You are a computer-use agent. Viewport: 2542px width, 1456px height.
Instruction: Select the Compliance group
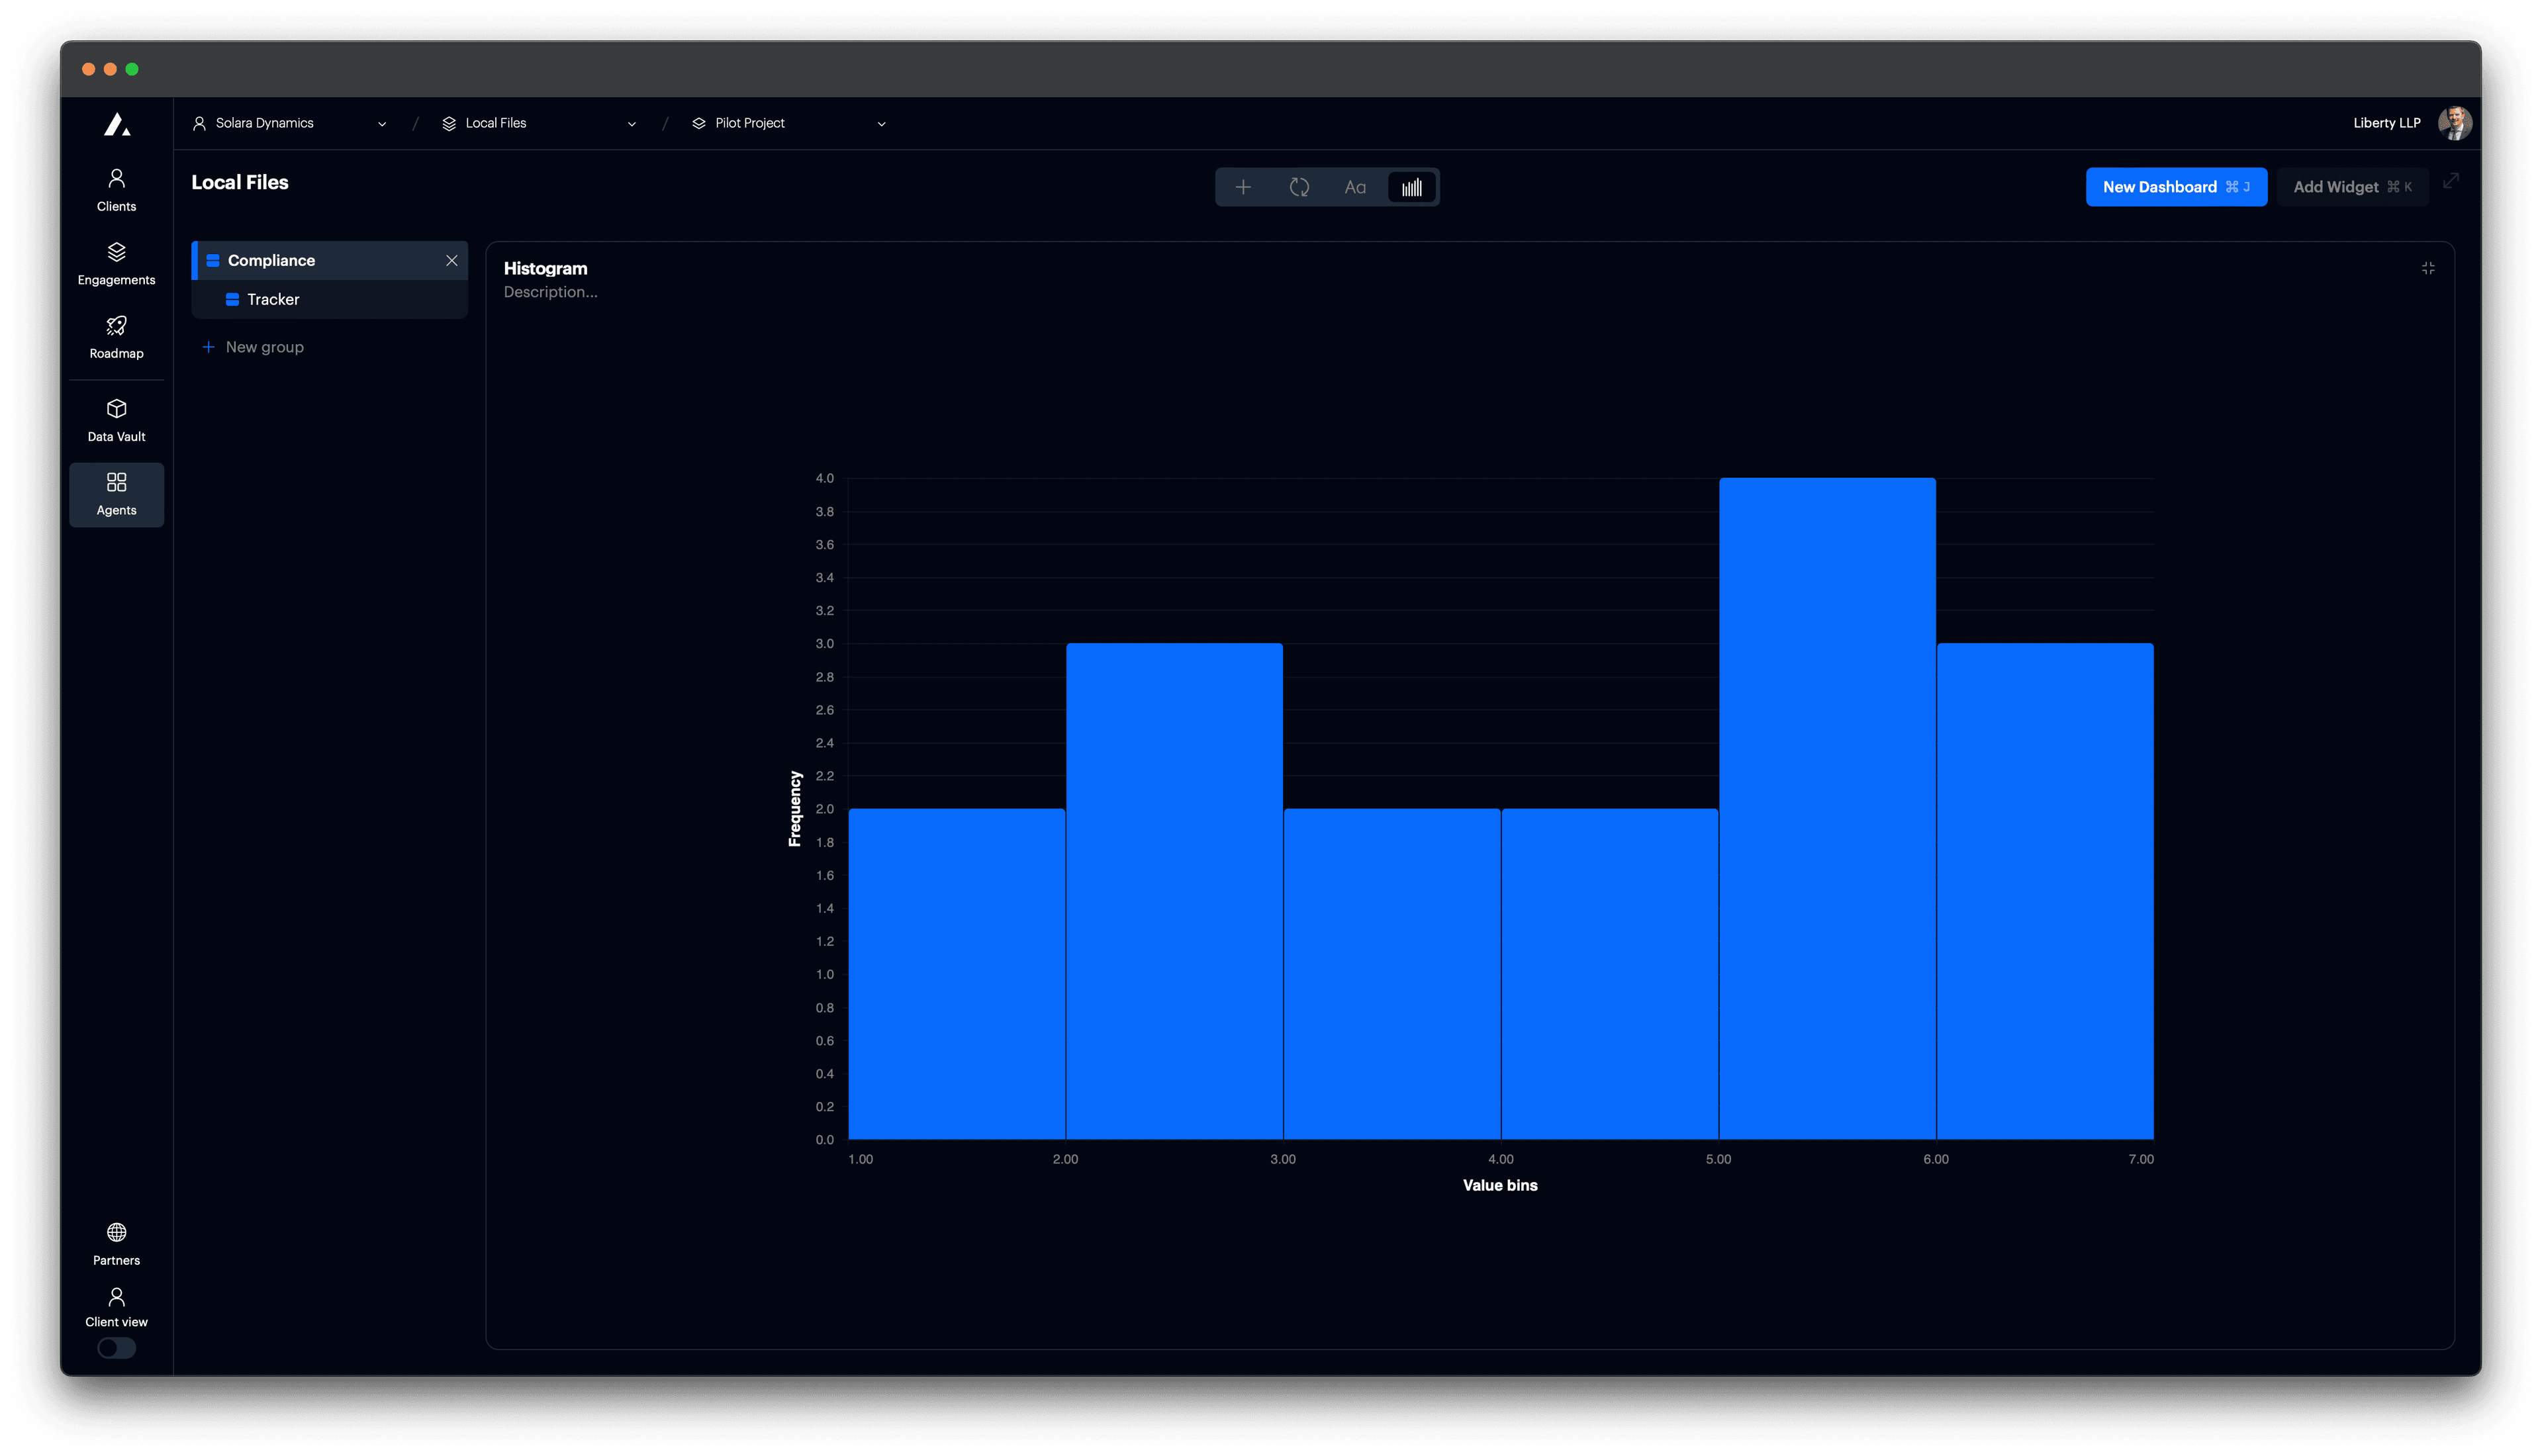click(271, 260)
